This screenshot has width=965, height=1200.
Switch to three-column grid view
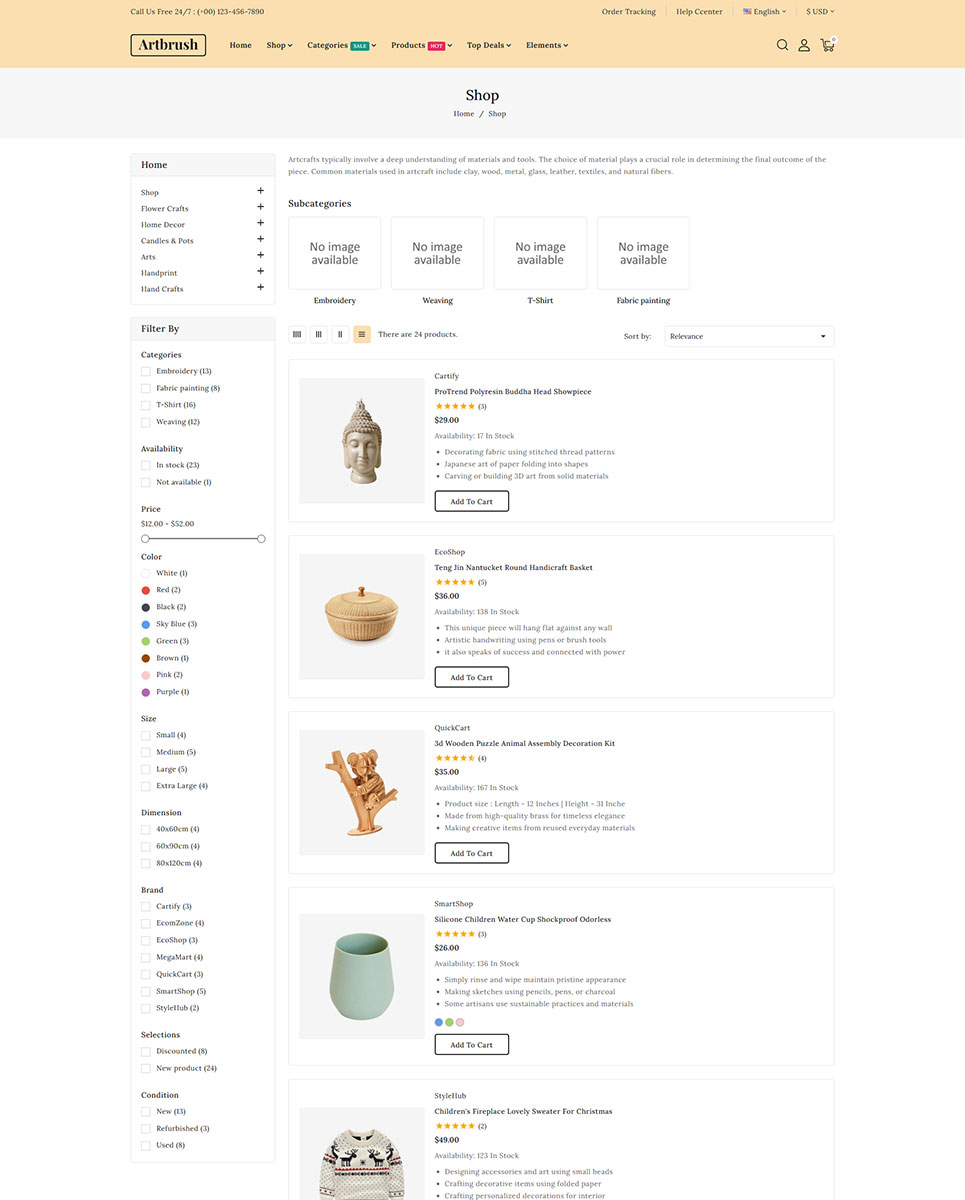[319, 335]
